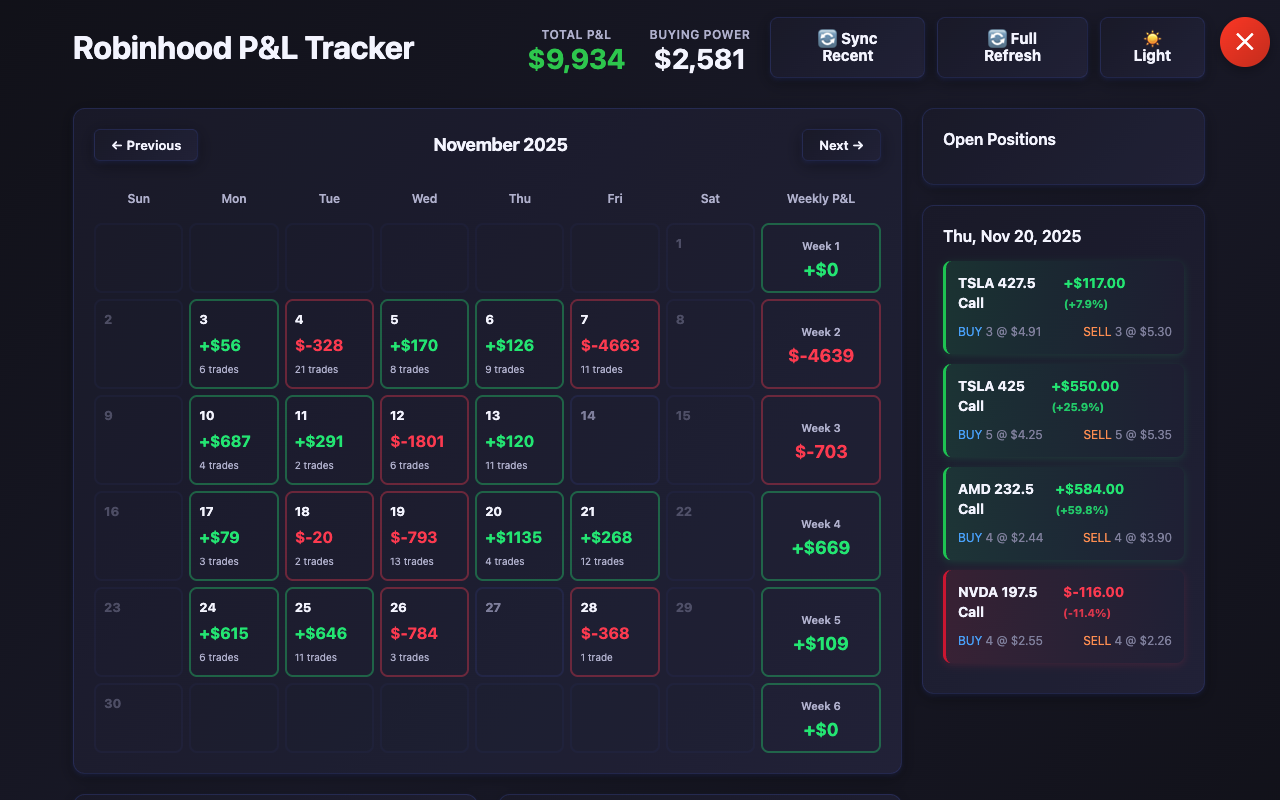Image resolution: width=1280 pixels, height=800 pixels.
Task: Select November 20 day with +$1135
Action: click(520, 536)
